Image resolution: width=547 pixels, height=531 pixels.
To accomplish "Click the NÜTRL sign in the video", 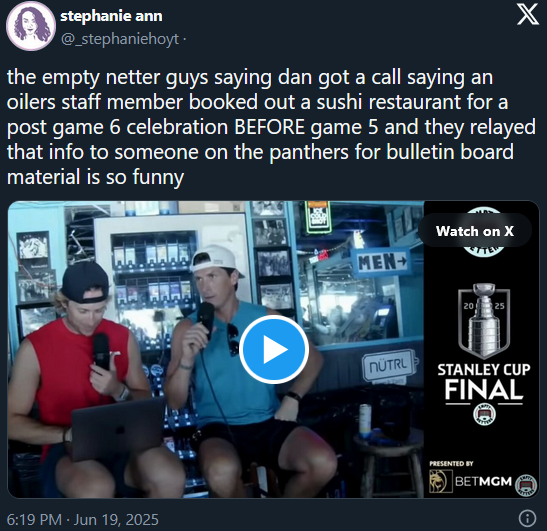I will [389, 365].
